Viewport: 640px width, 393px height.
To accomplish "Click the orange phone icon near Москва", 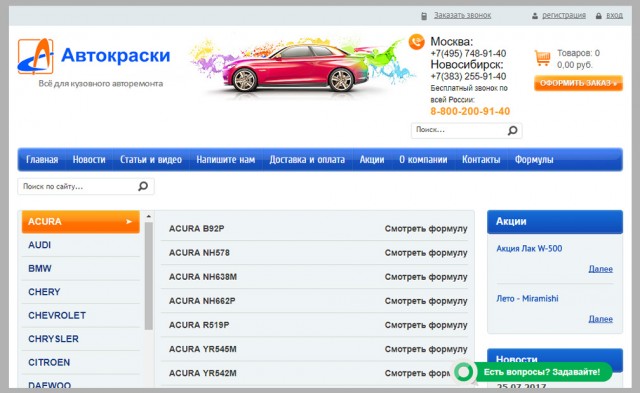I will (416, 42).
